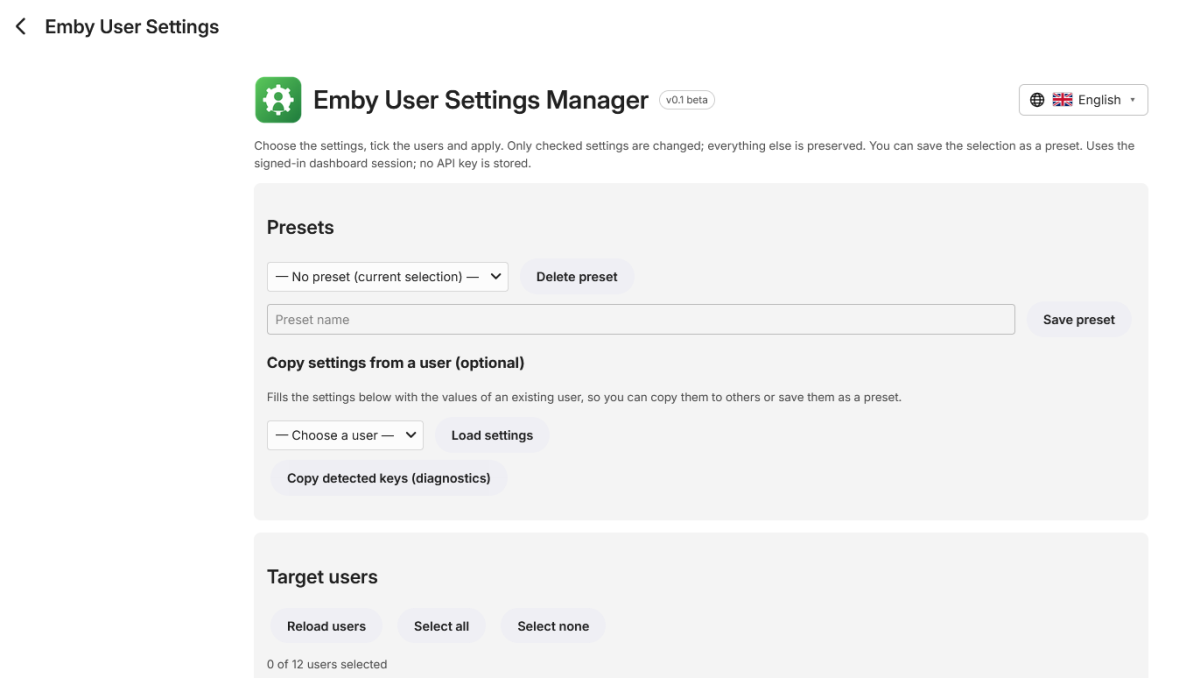Screen dimensions: 1200x678
Task: Expand the Choose a user dropdown
Action: click(x=345, y=435)
